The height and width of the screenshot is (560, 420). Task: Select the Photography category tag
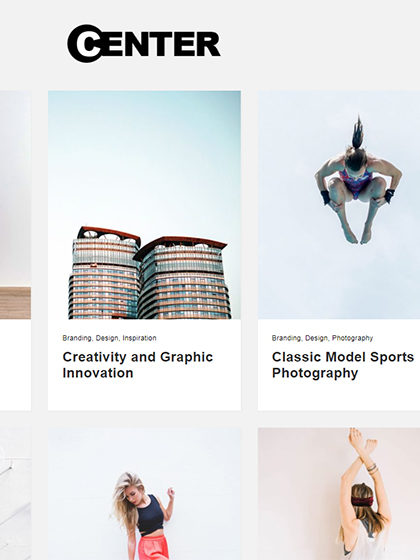tap(352, 338)
